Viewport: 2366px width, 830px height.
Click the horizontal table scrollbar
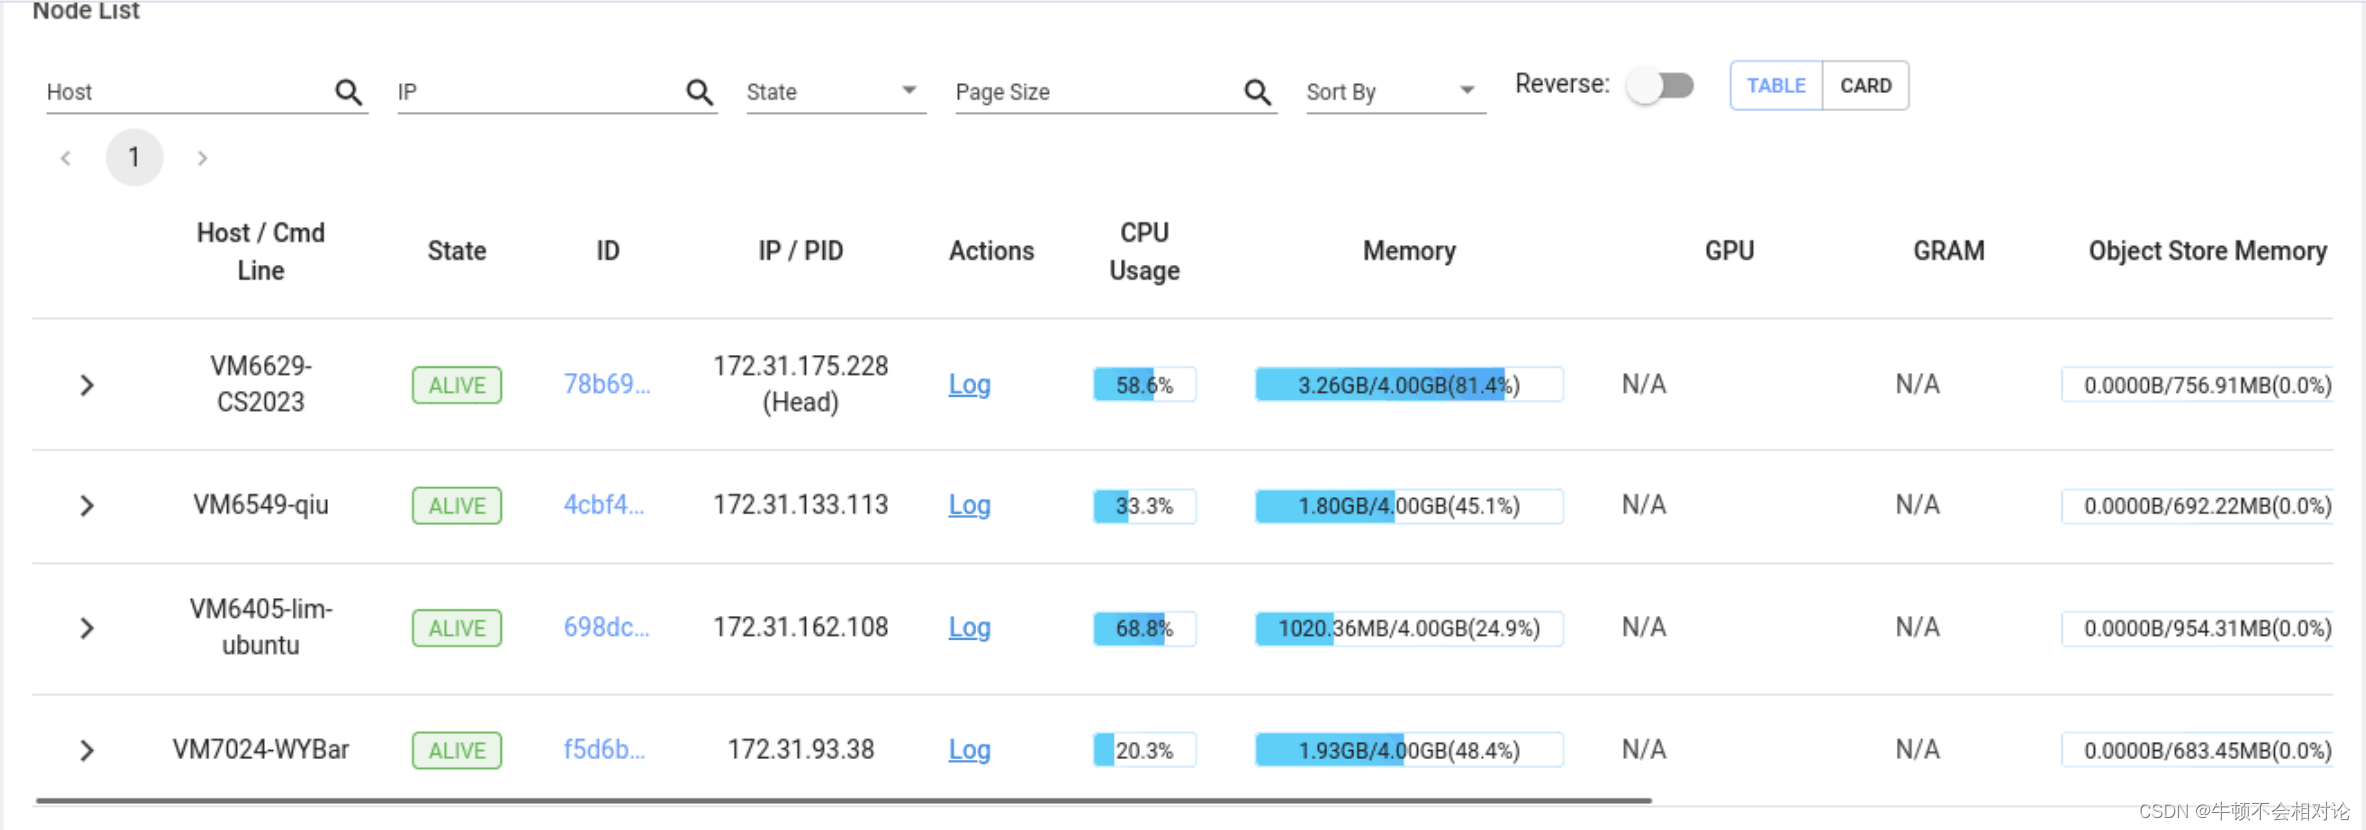[843, 801]
